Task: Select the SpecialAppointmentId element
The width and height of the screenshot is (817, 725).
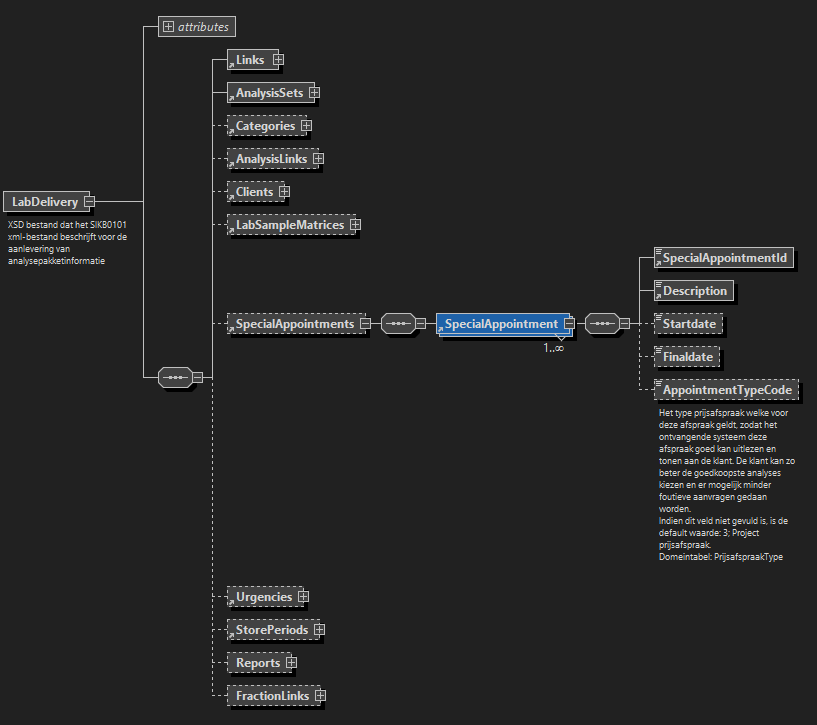Action: click(724, 258)
